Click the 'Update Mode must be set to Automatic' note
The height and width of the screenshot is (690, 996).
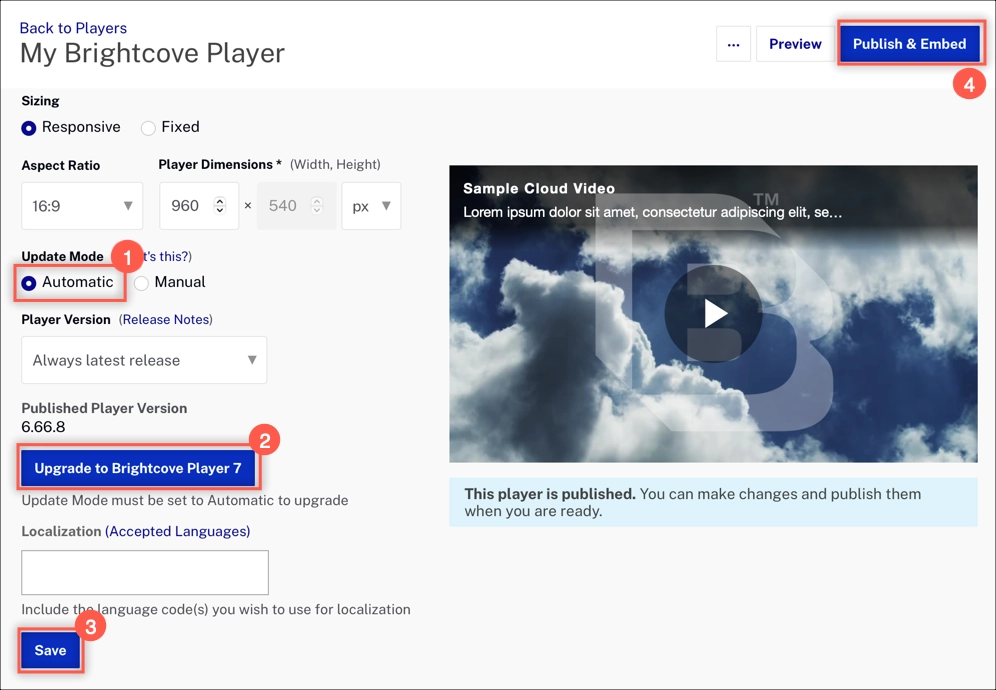point(185,501)
